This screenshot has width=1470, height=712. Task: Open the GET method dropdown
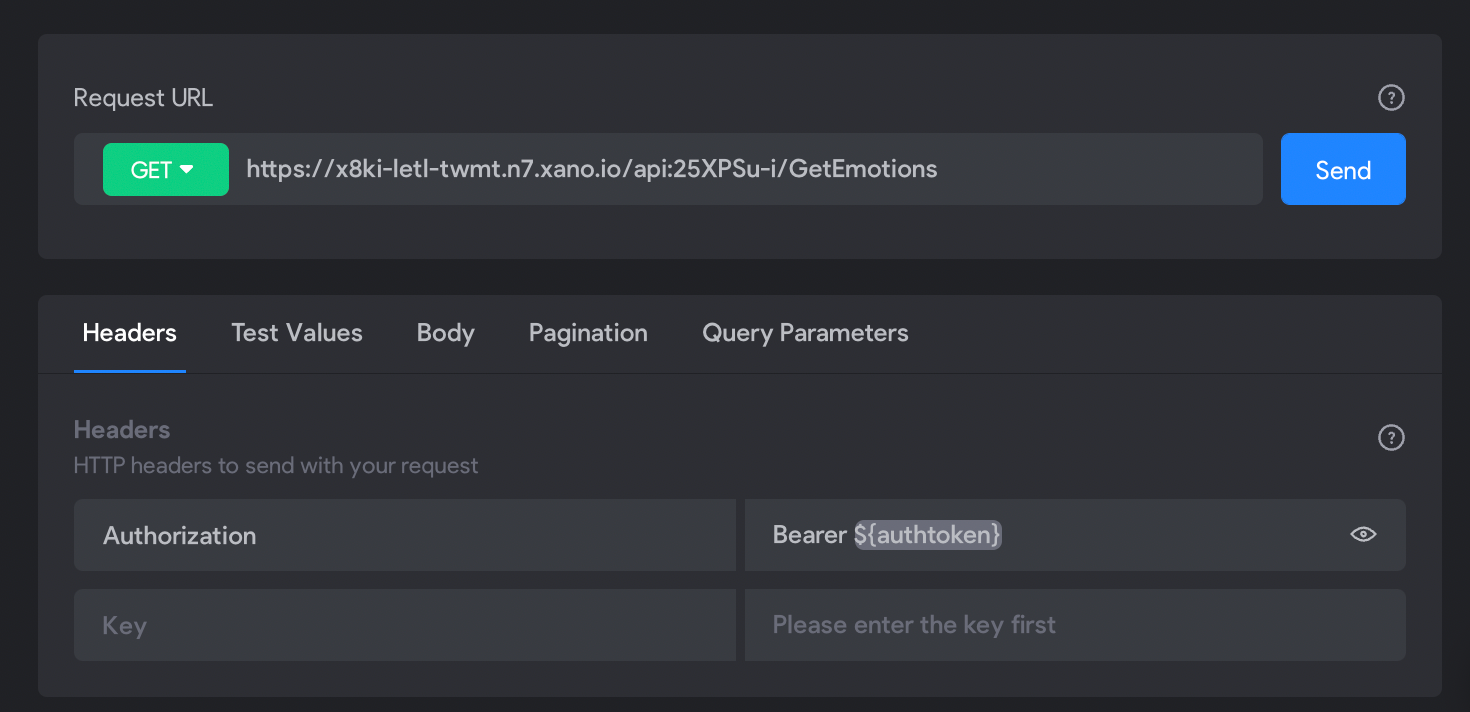point(166,170)
